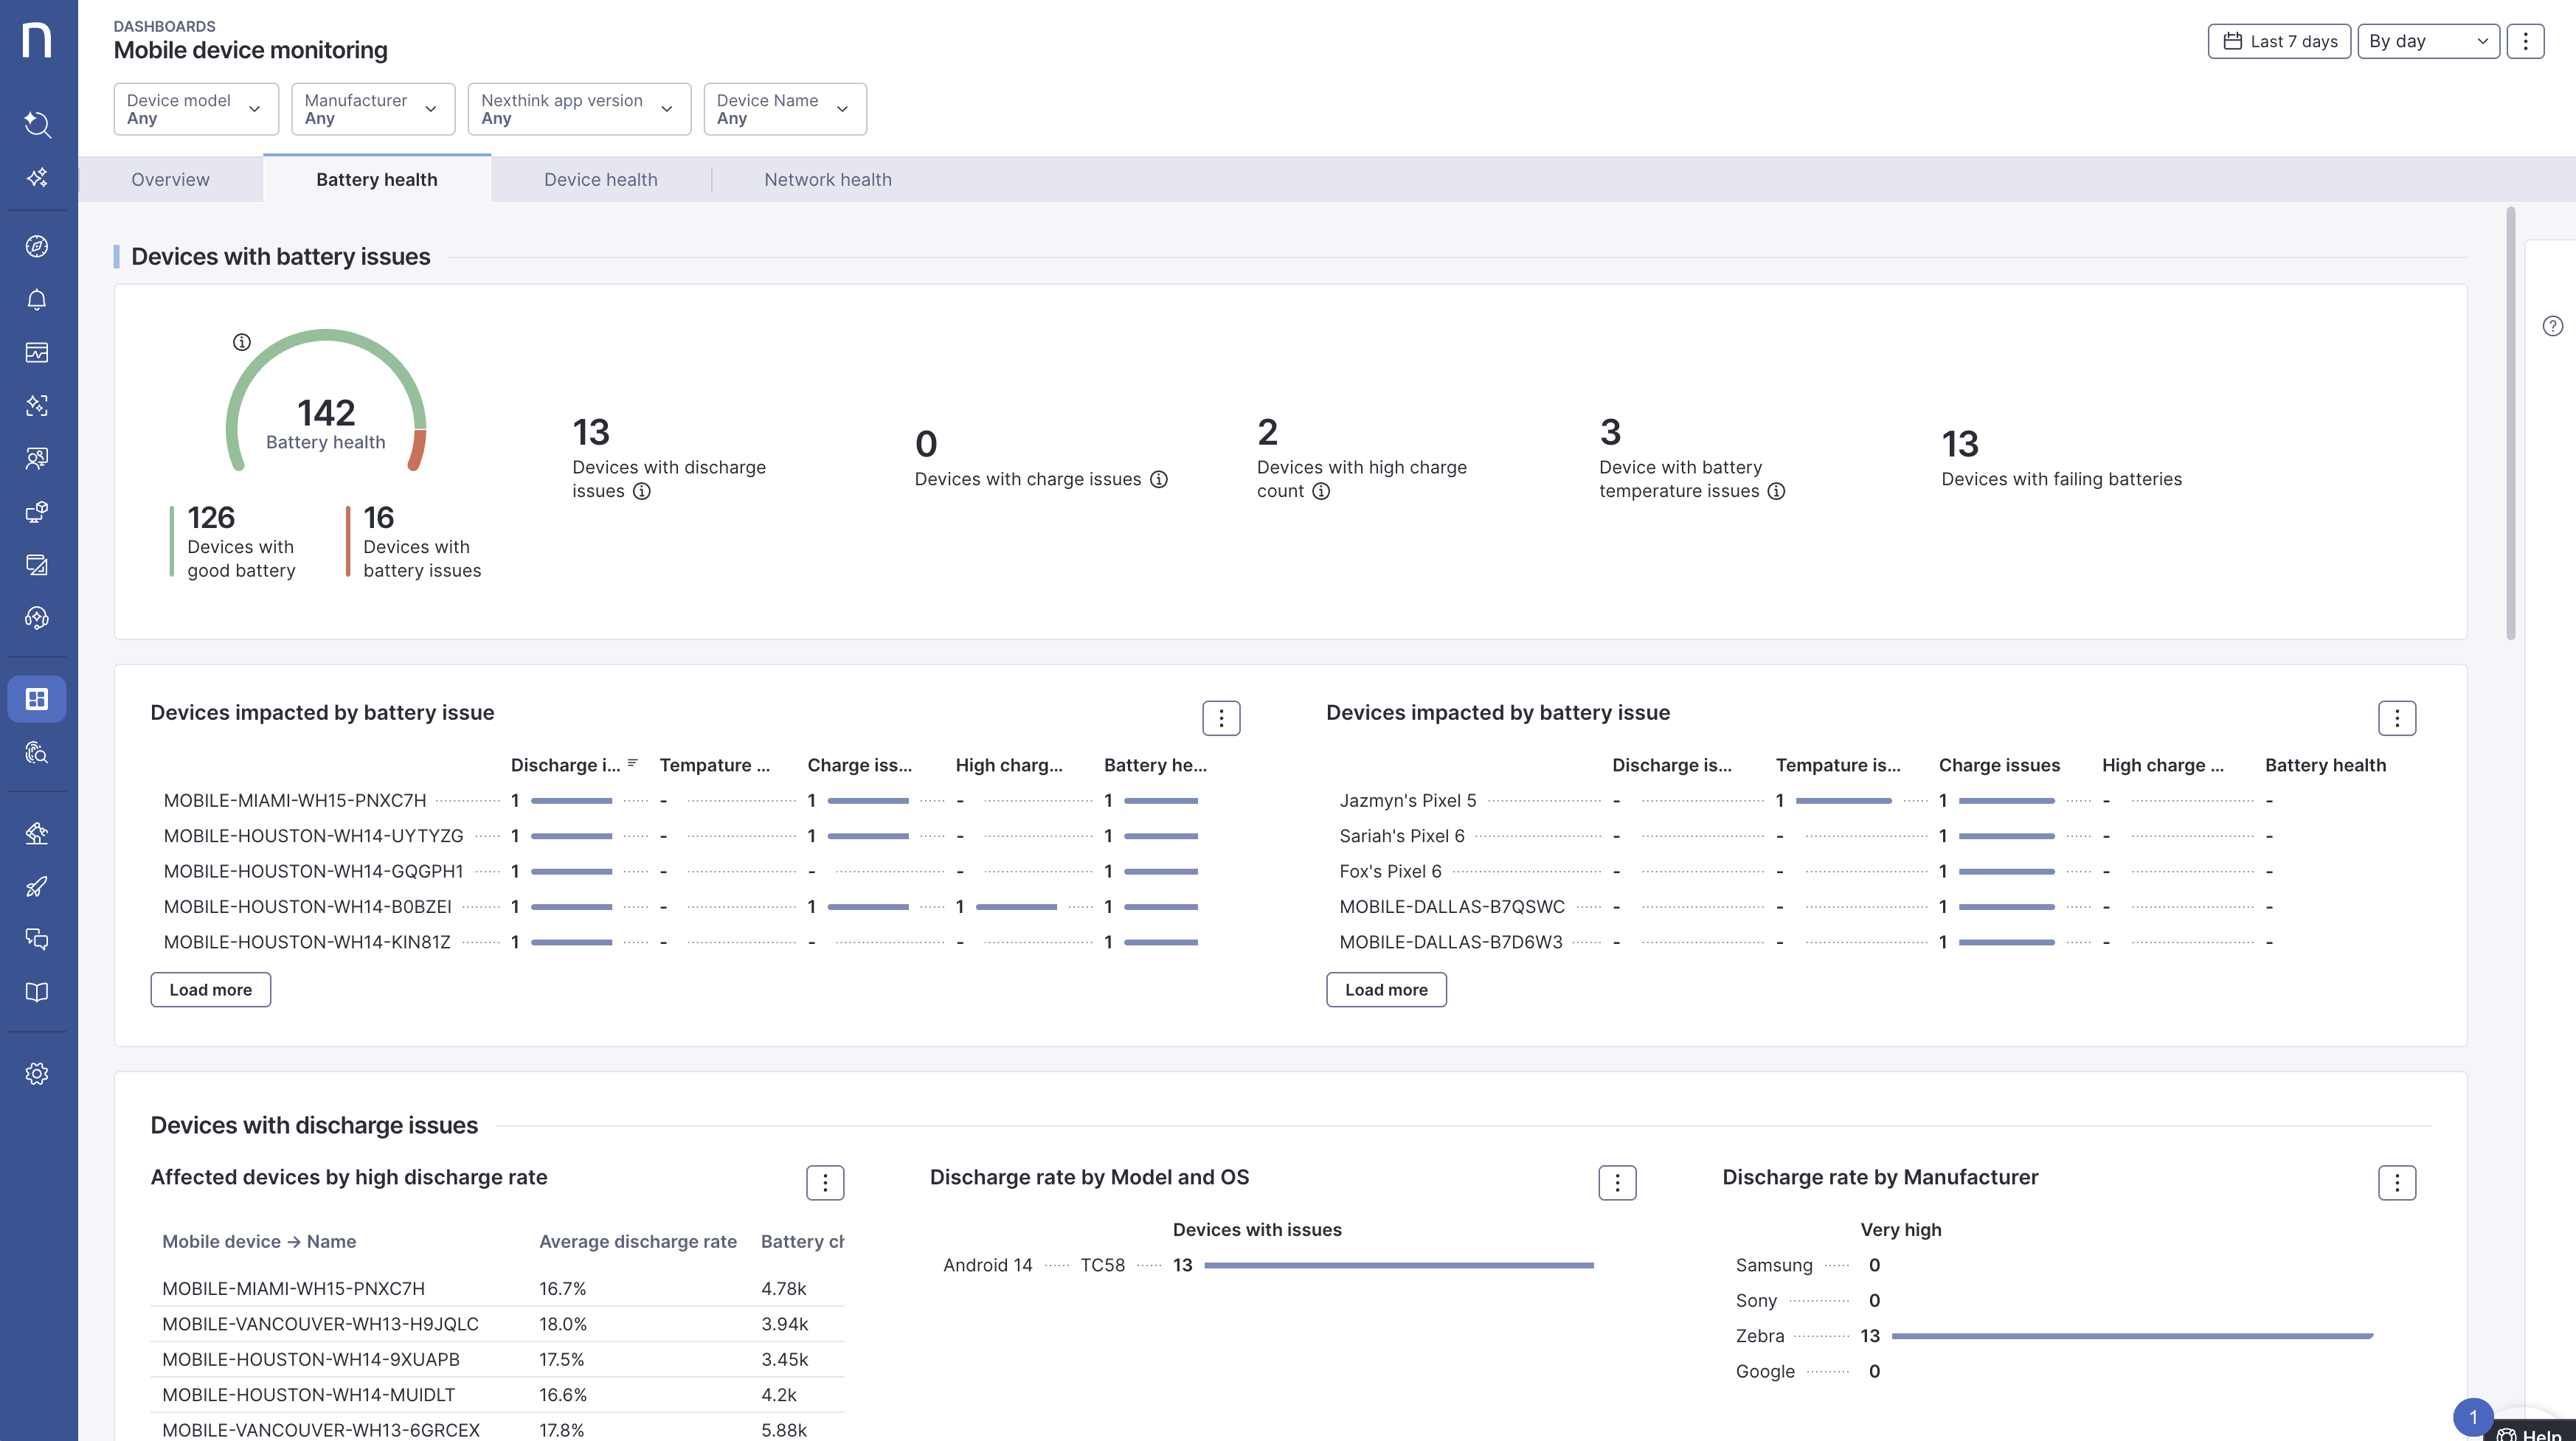Sort by the Discharge issues column header
Screen dimensions: 2576x1441
coord(566,765)
